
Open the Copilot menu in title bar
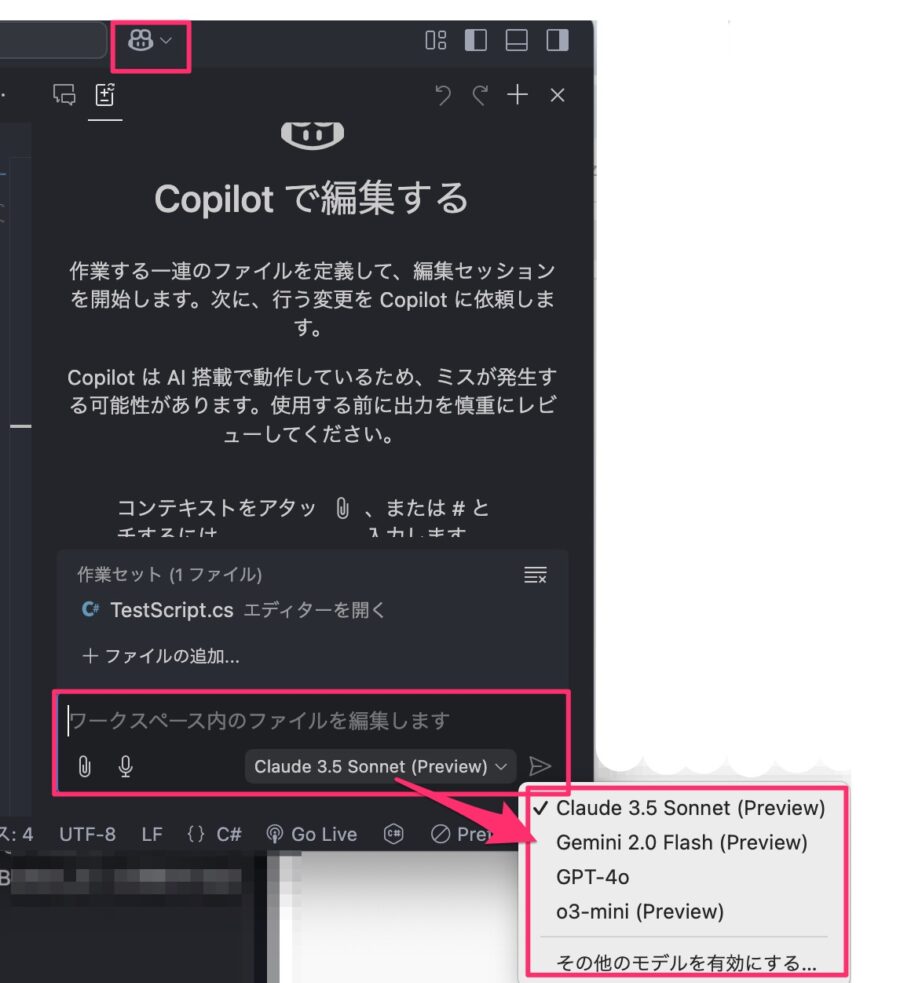point(149,41)
